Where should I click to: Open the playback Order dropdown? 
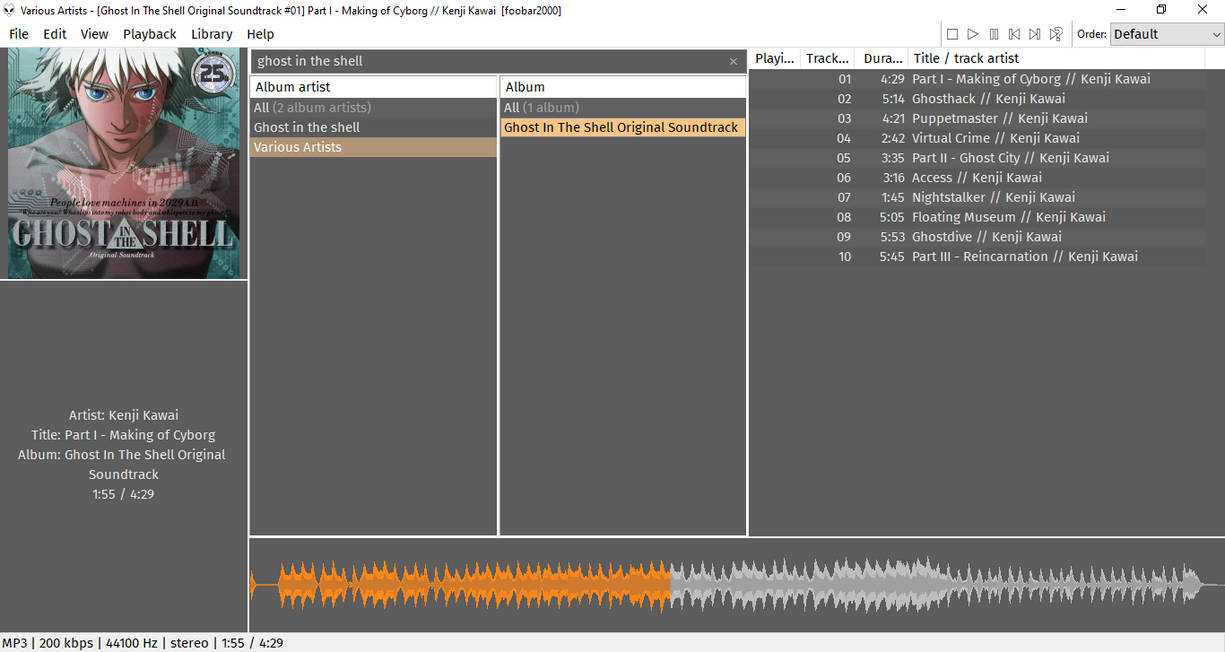(1167, 34)
